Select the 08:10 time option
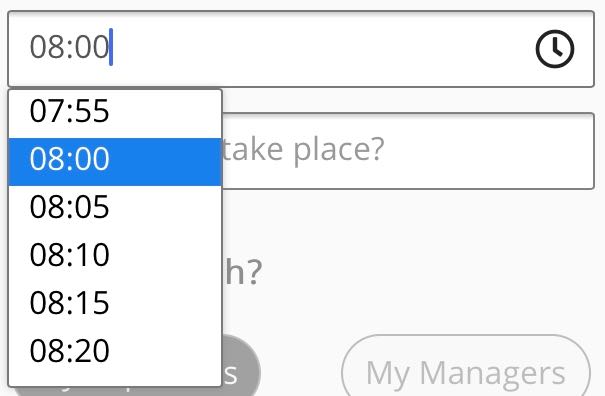The width and height of the screenshot is (605, 396). pyautogui.click(x=115, y=257)
